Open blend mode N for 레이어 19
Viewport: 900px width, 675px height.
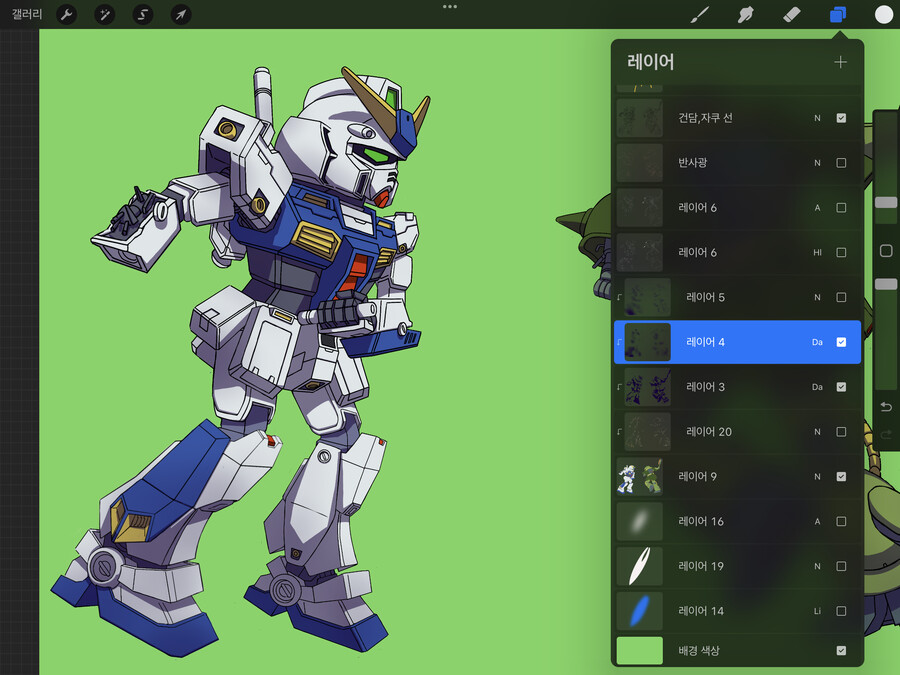click(817, 566)
